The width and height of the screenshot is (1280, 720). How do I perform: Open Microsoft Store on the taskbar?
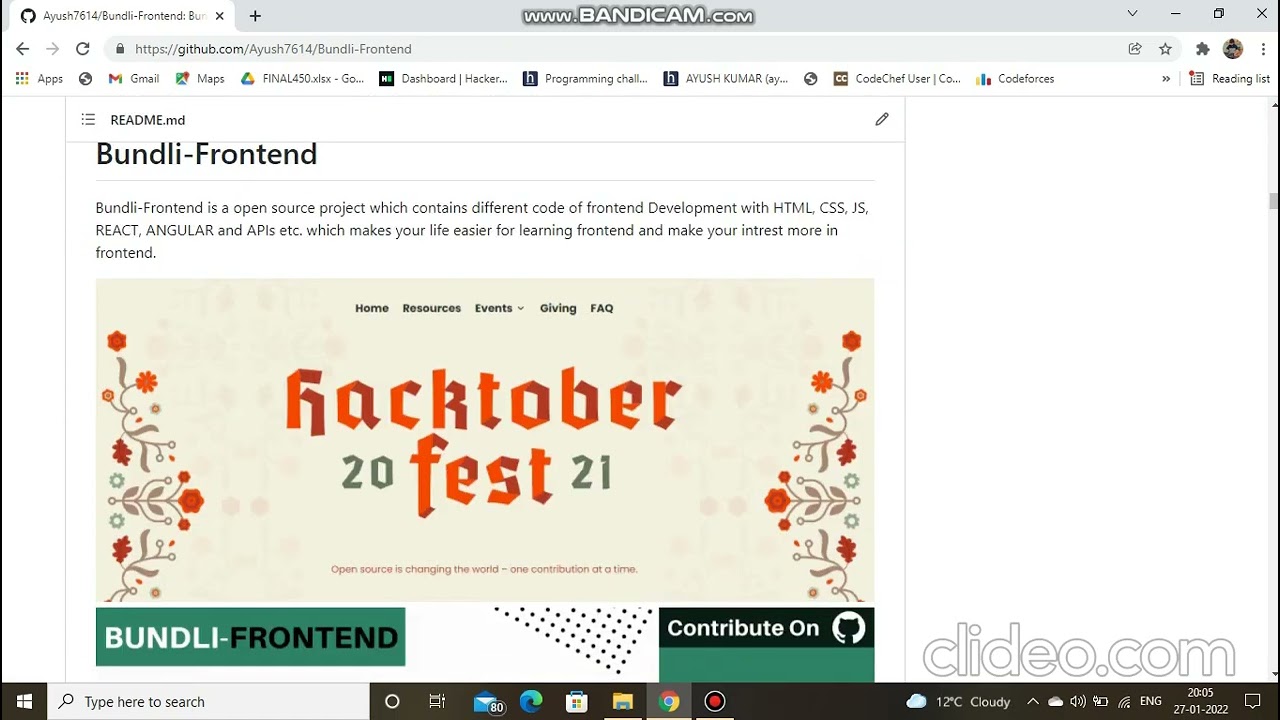coord(576,701)
